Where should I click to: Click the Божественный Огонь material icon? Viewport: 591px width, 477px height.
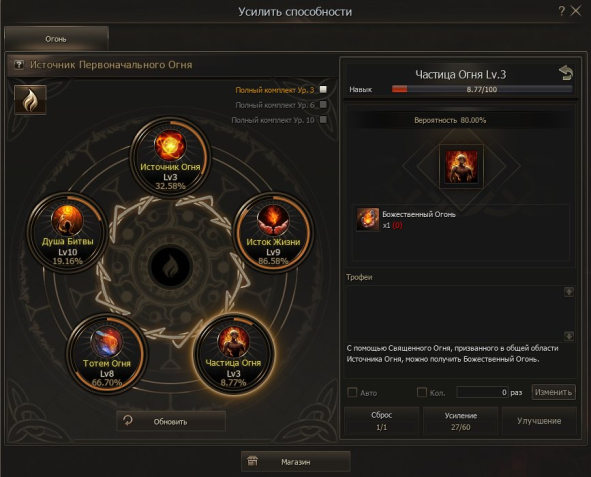point(368,219)
